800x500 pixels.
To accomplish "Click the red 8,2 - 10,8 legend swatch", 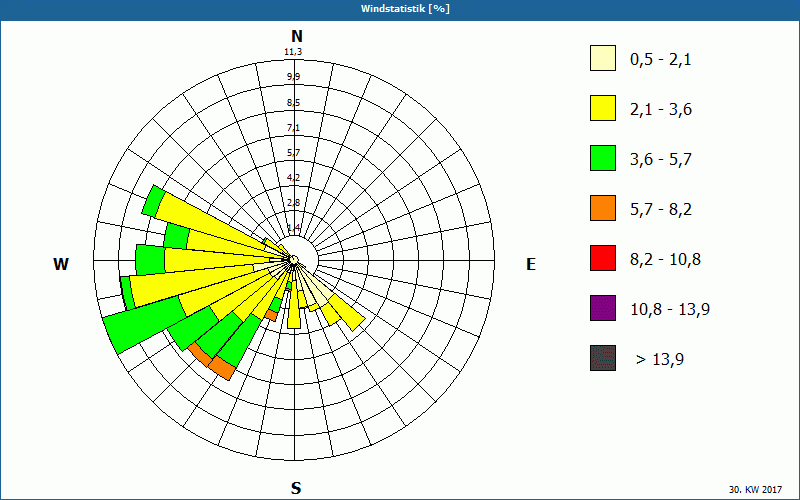I will coord(603,258).
